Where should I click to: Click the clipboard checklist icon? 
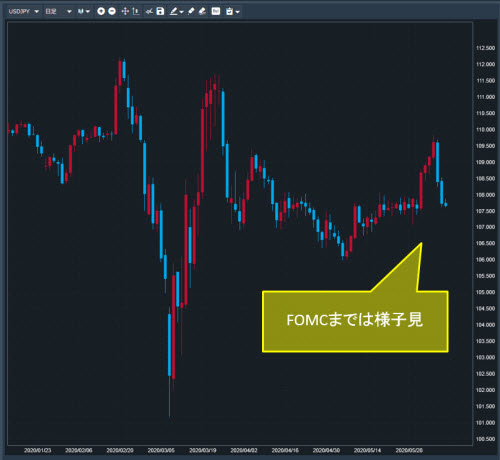click(229, 11)
